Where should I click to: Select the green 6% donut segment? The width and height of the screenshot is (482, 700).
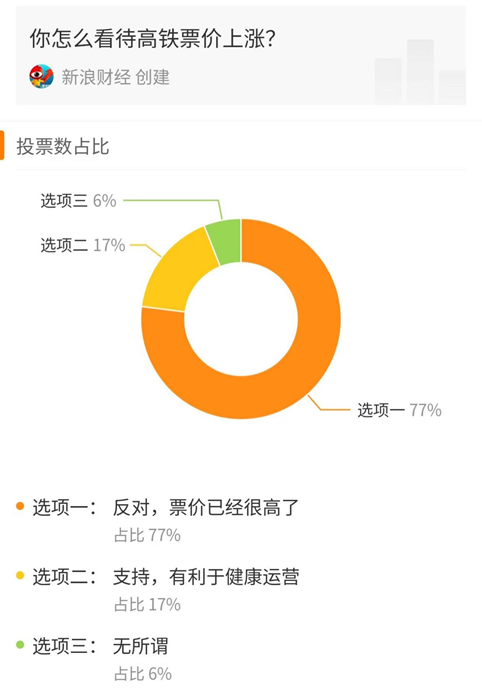[225, 241]
